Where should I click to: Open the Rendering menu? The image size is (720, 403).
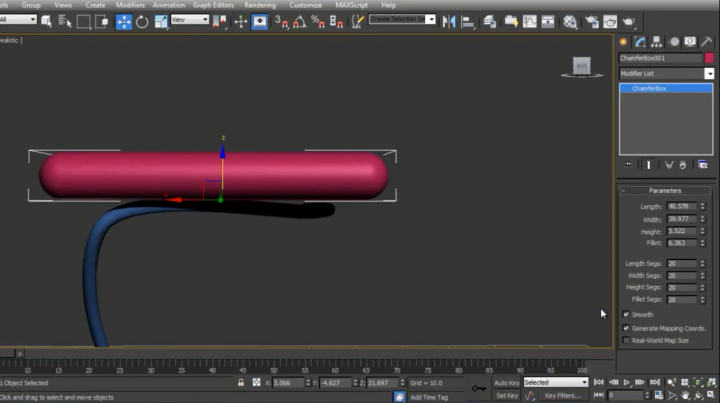pyautogui.click(x=259, y=5)
